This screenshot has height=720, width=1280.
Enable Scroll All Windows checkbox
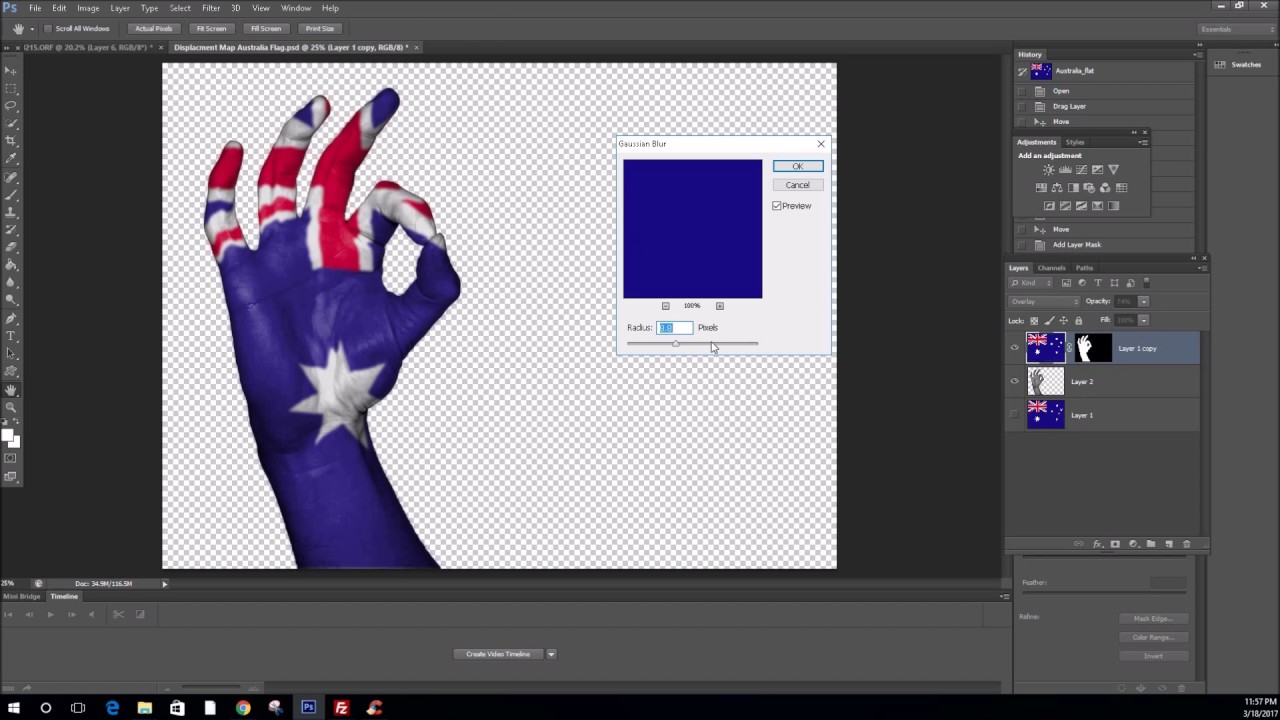pyautogui.click(x=47, y=28)
